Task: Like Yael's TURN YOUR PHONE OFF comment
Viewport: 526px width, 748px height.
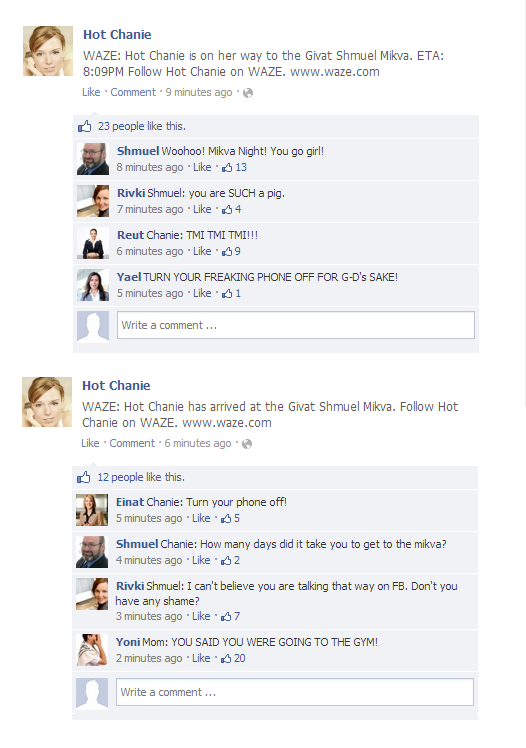Action: click(202, 293)
